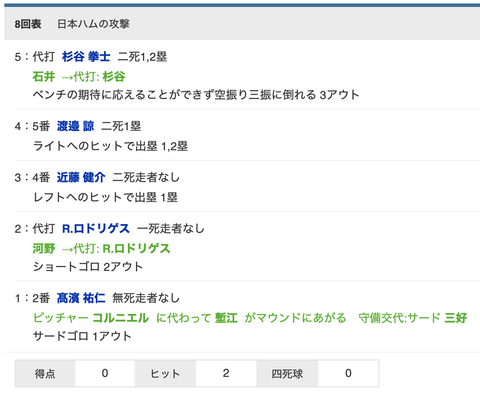
Task: Click green text 河野 →代打: R.ロドリゲス
Action: point(101,248)
